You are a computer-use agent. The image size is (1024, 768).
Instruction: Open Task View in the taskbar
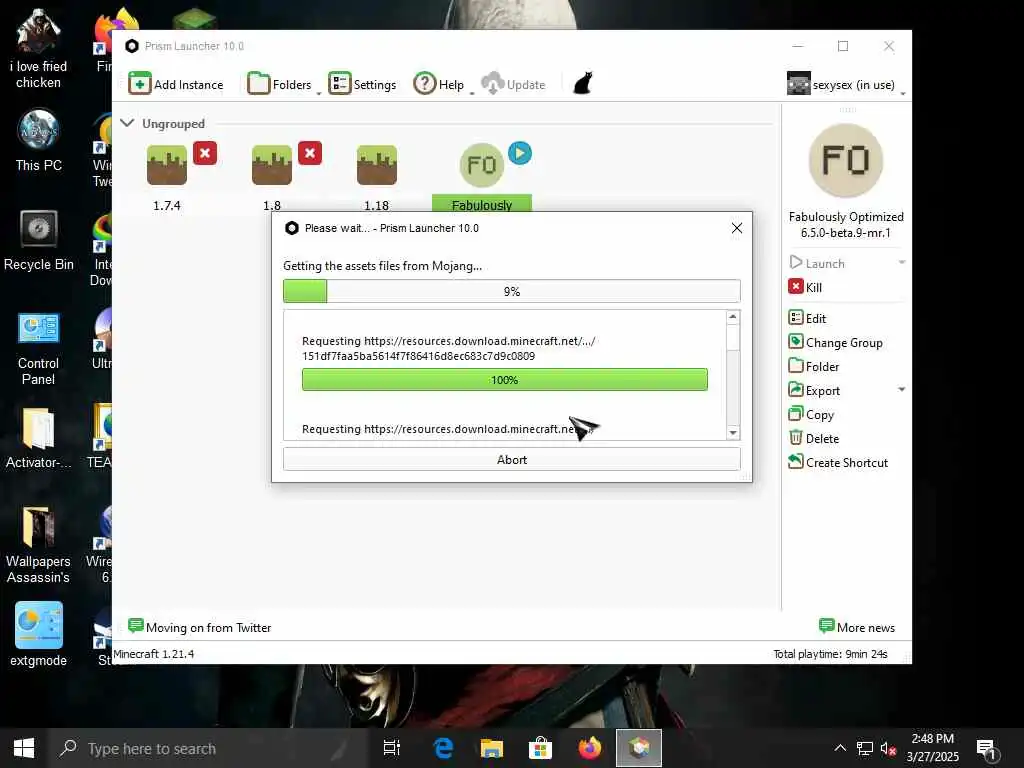pyautogui.click(x=392, y=748)
